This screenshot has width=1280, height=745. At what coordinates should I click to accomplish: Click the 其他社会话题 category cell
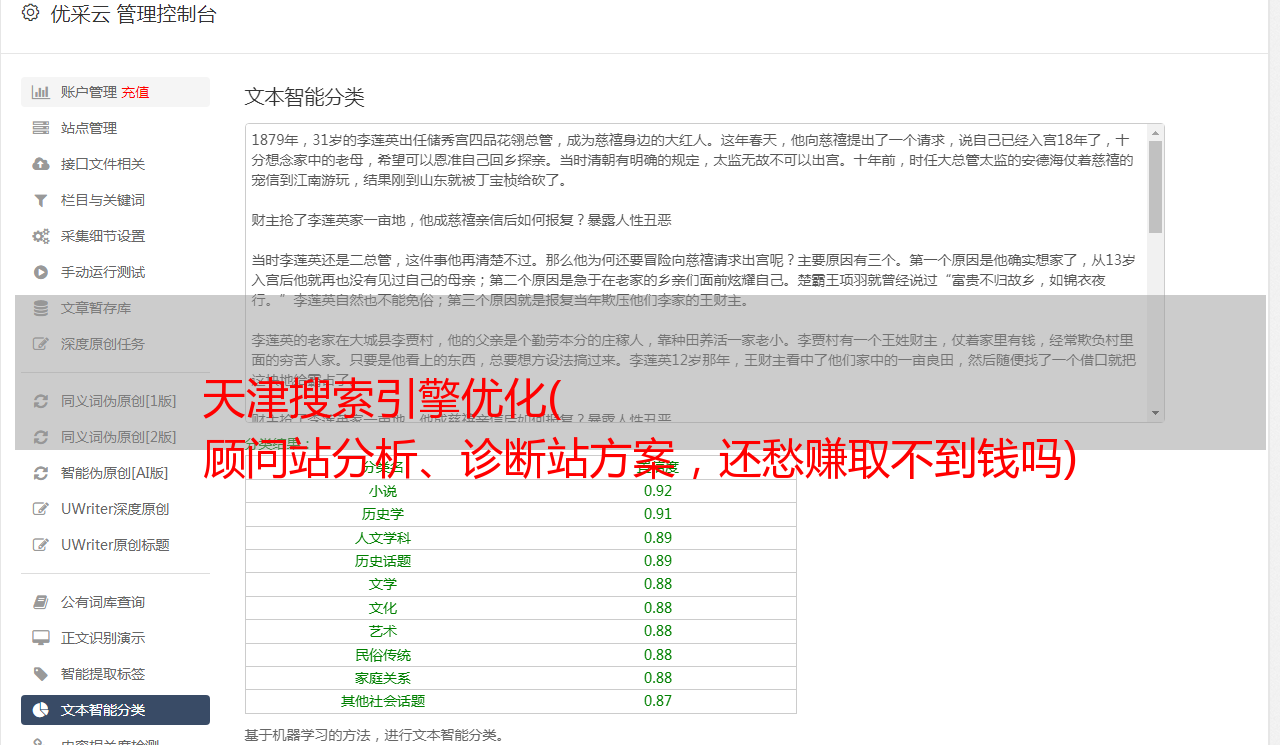click(x=382, y=701)
